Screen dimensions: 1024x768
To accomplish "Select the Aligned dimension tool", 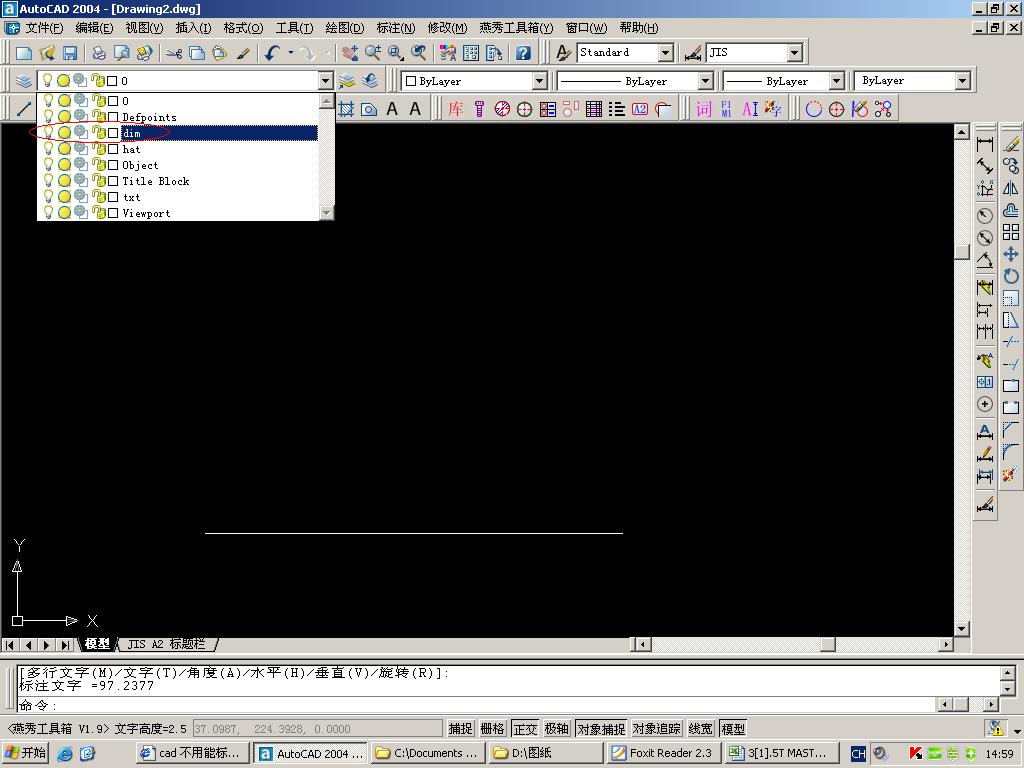I will (985, 167).
